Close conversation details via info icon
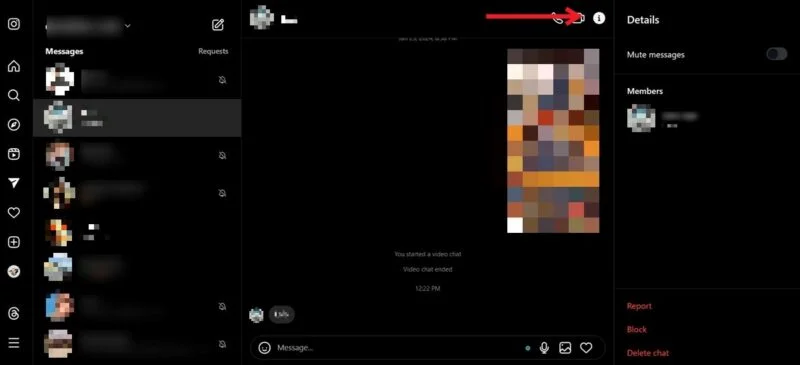The width and height of the screenshot is (800, 365). pyautogui.click(x=599, y=18)
